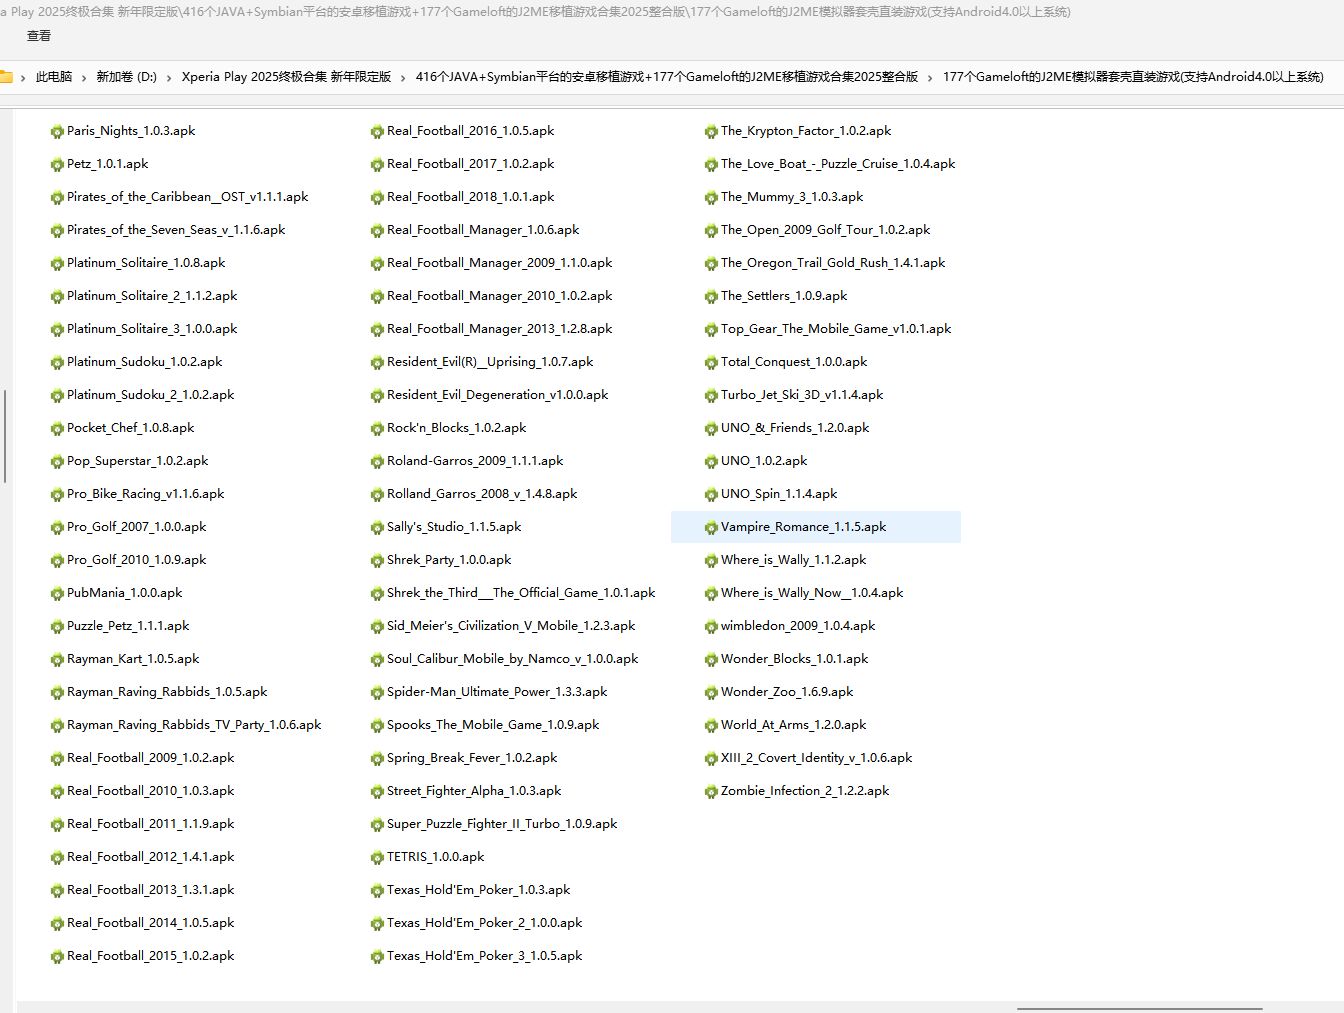Click 177个Gameloft的J2ME模拟器套壳直装游戏 breadcrumb
The height and width of the screenshot is (1013, 1344).
[1133, 77]
